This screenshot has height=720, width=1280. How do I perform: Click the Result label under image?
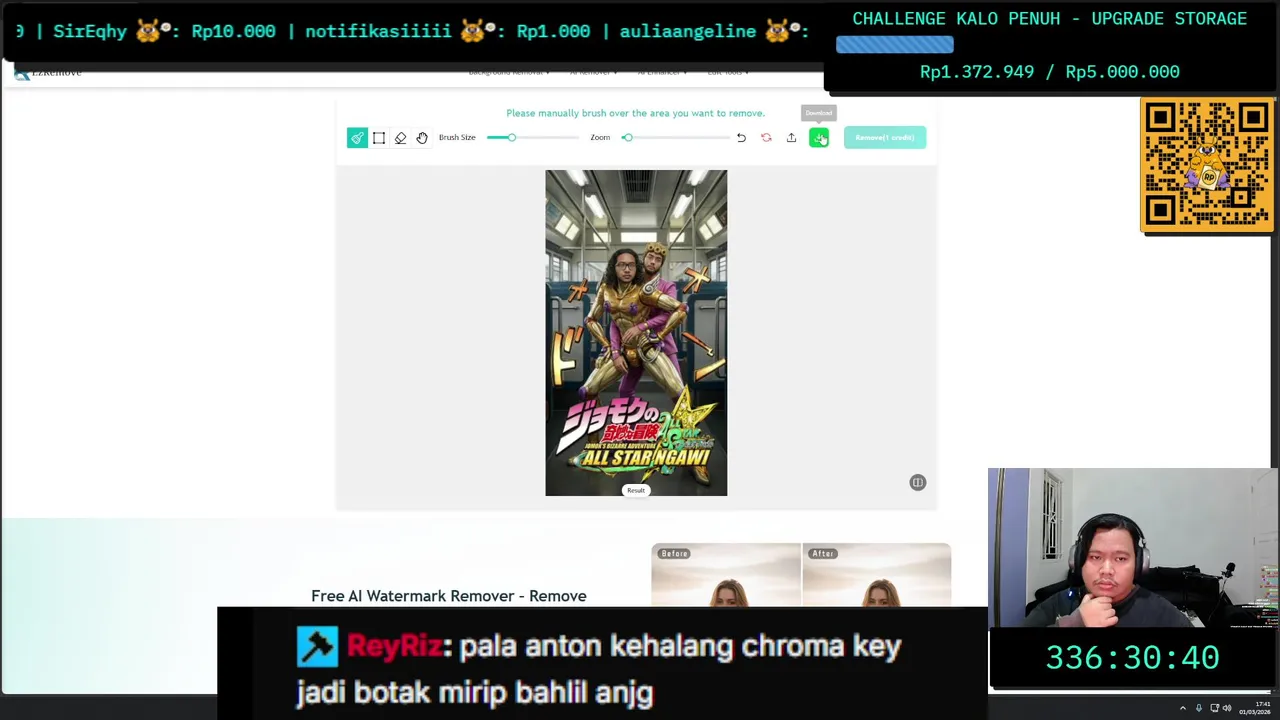(636, 490)
